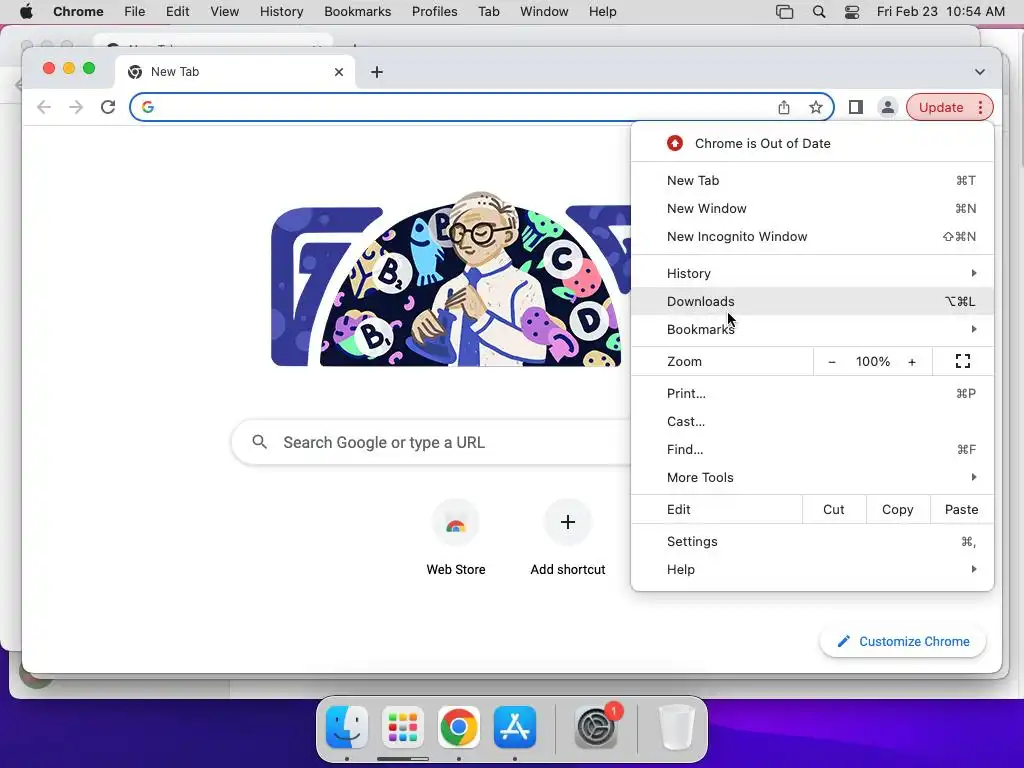Screen dimensions: 1024x768
Task: Click the screen mirroring menu bar icon
Action: tap(784, 12)
